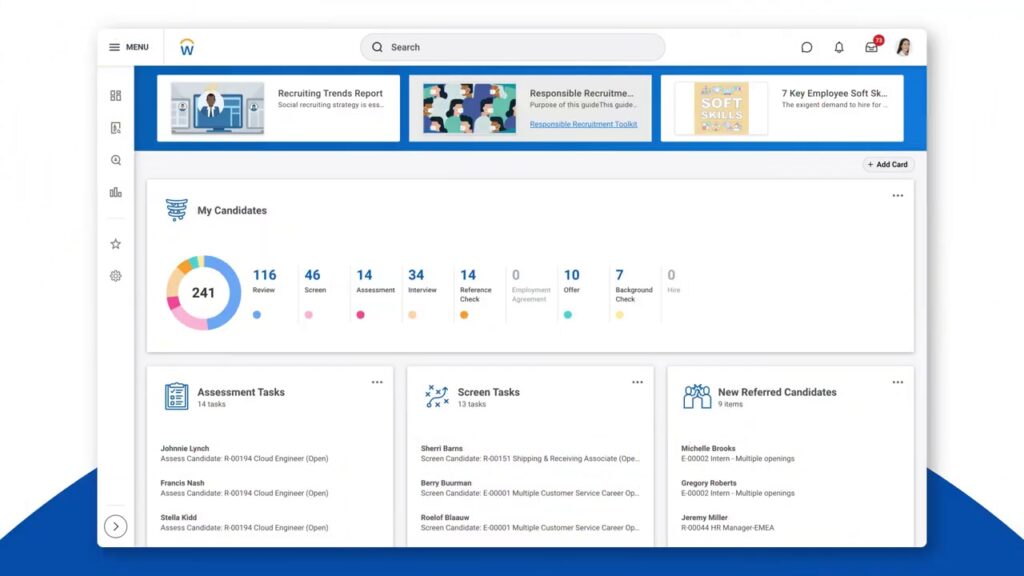Click the teal Offer legend dot
This screenshot has width=1024, height=576.
[568, 315]
